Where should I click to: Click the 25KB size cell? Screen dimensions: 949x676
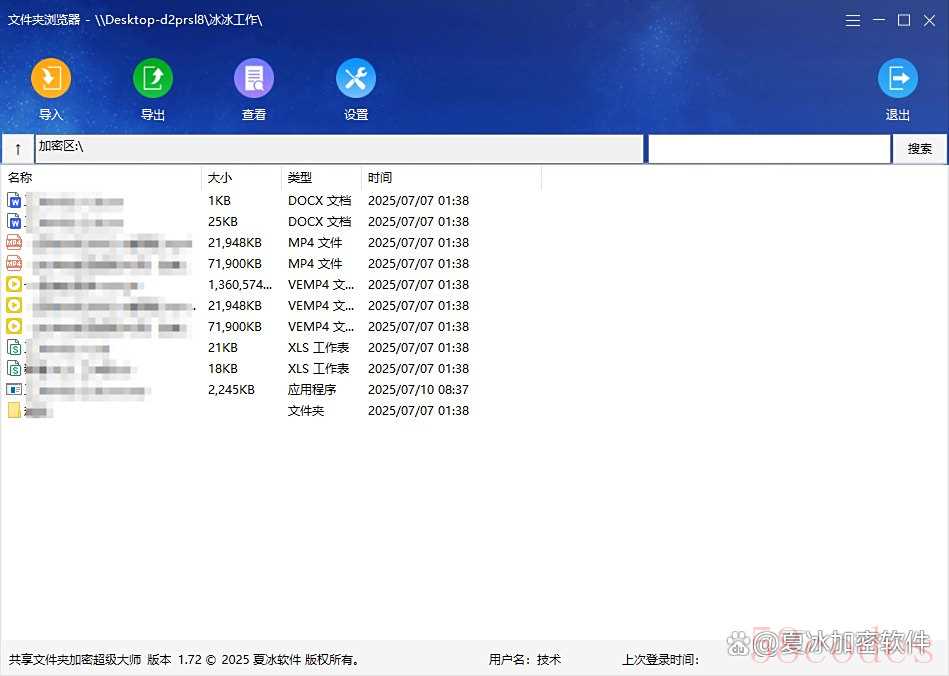223,222
